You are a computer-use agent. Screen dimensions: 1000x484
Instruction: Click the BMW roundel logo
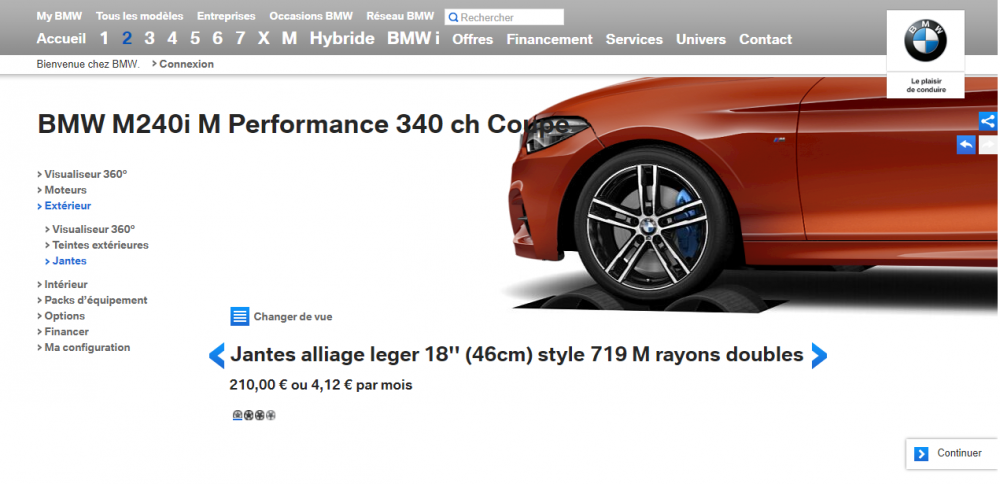click(x=925, y=40)
